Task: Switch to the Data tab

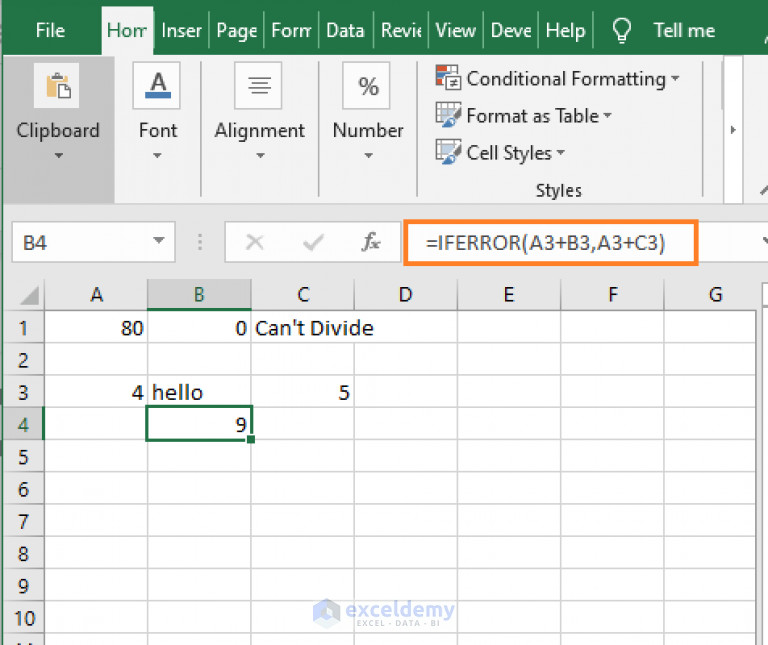Action: tap(345, 30)
